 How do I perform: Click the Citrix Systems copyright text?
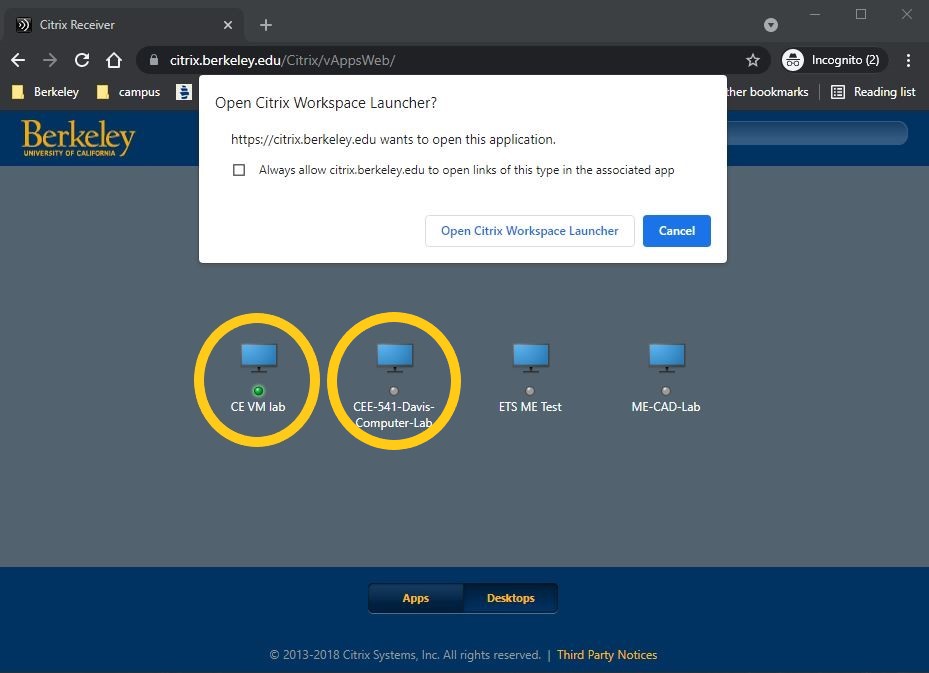[x=405, y=655]
